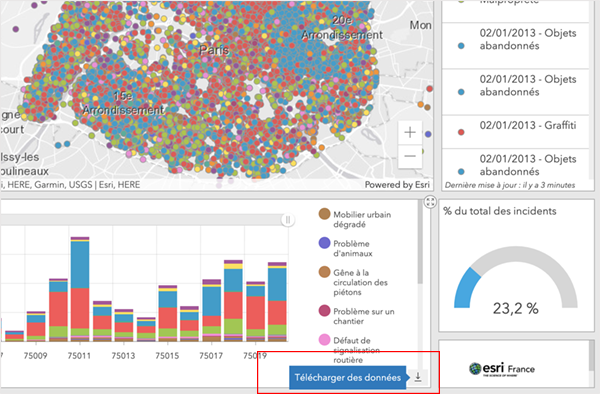Click the chart range handle pause icon
Image resolution: width=600 pixels, height=394 pixels.
click(x=288, y=220)
